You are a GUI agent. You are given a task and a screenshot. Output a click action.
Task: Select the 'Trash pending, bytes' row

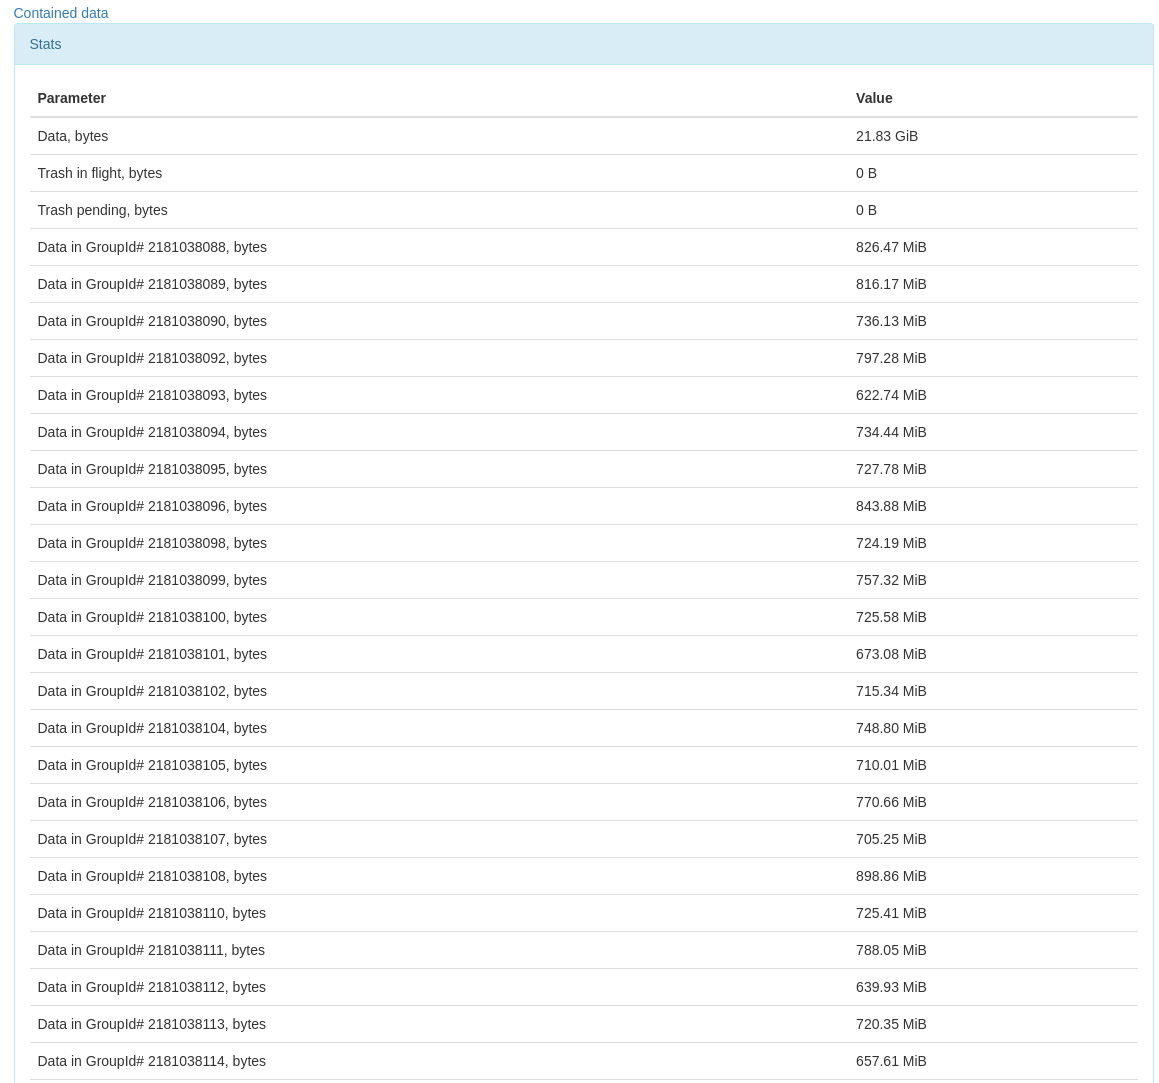point(102,210)
